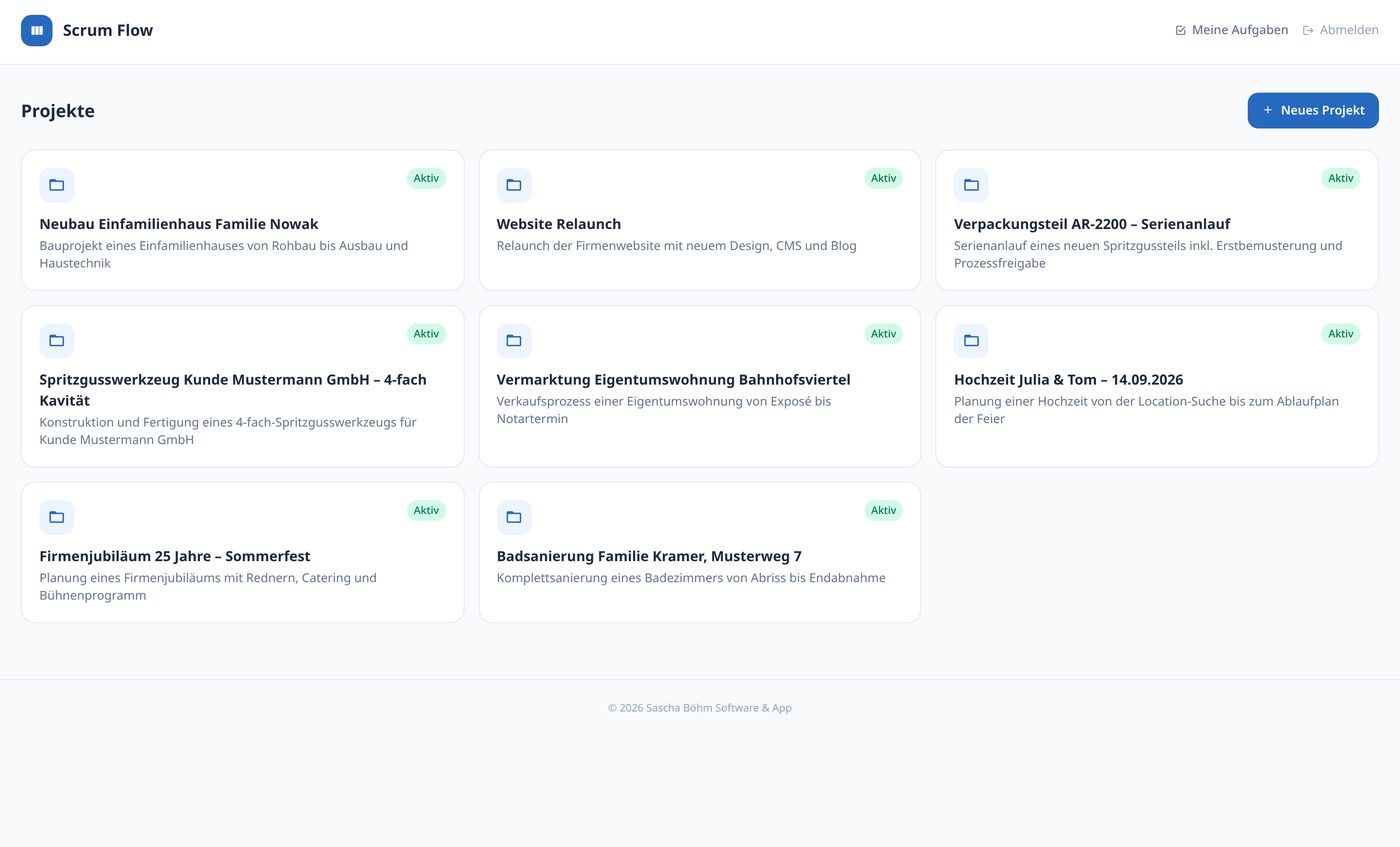Click description 'Komplettsanierung eines Badezimmers von Abriss'
Image resolution: width=1400 pixels, height=847 pixels.
[691, 578]
